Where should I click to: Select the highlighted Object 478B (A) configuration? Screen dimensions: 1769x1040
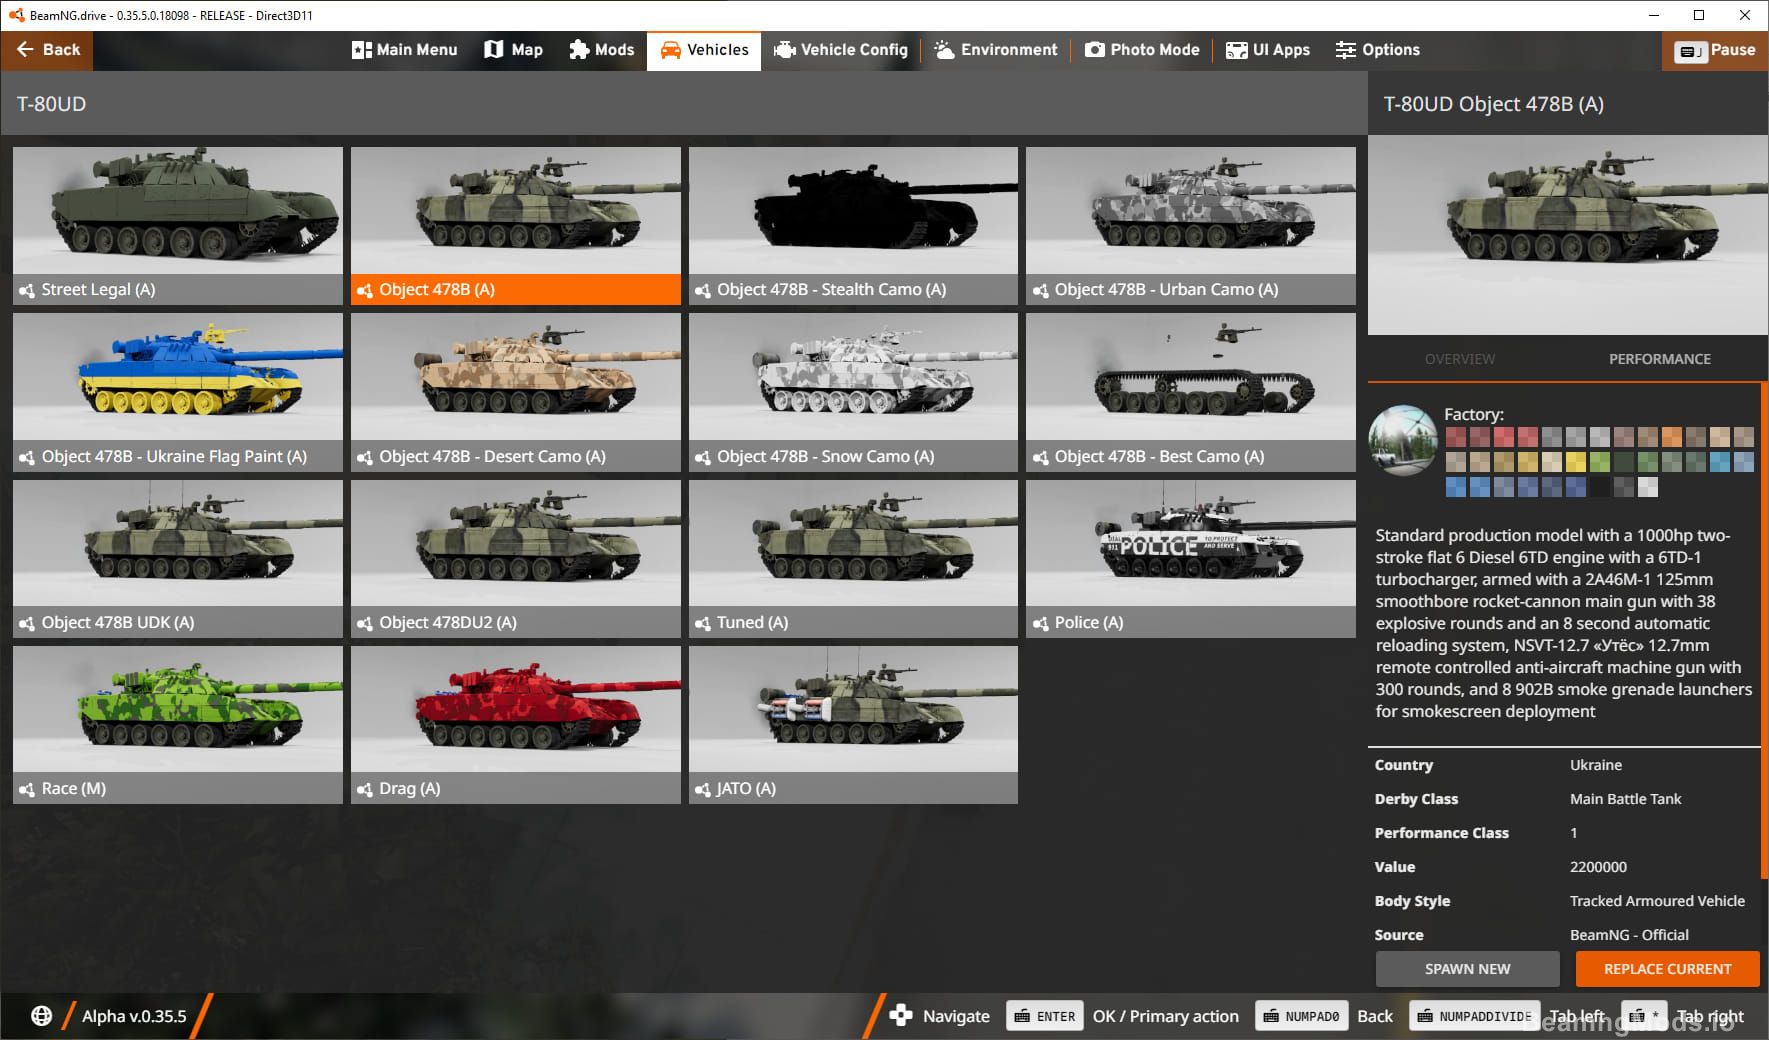(516, 226)
